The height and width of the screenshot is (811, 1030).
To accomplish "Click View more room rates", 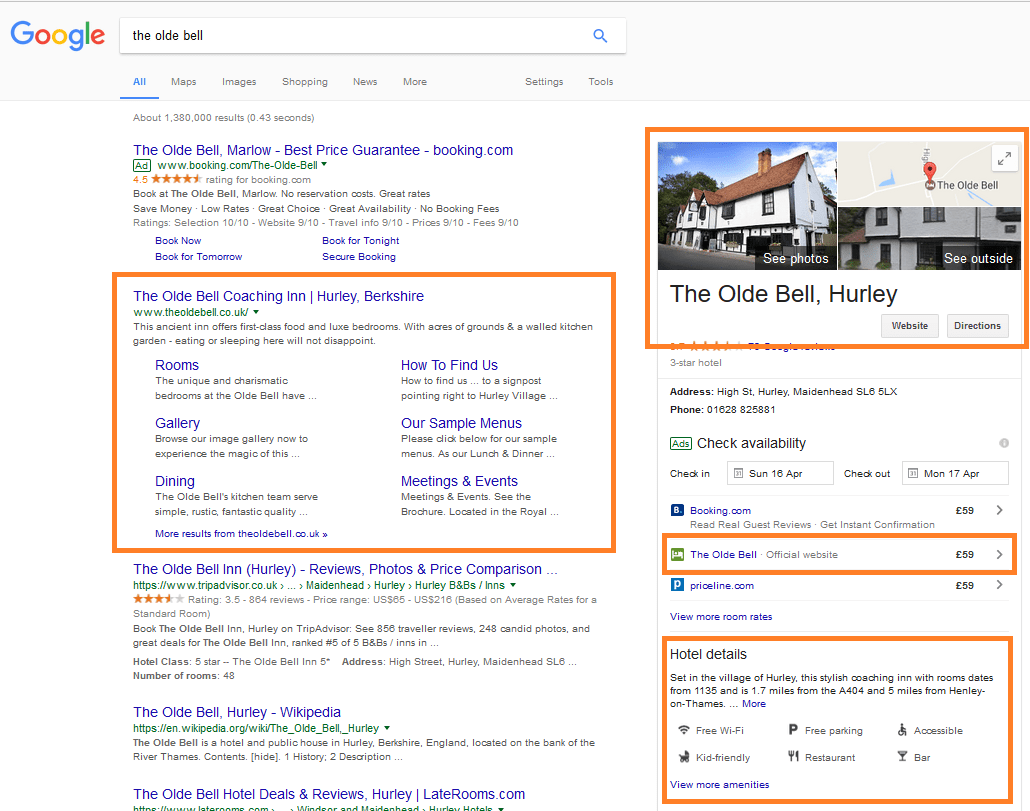I will pyautogui.click(x=721, y=616).
